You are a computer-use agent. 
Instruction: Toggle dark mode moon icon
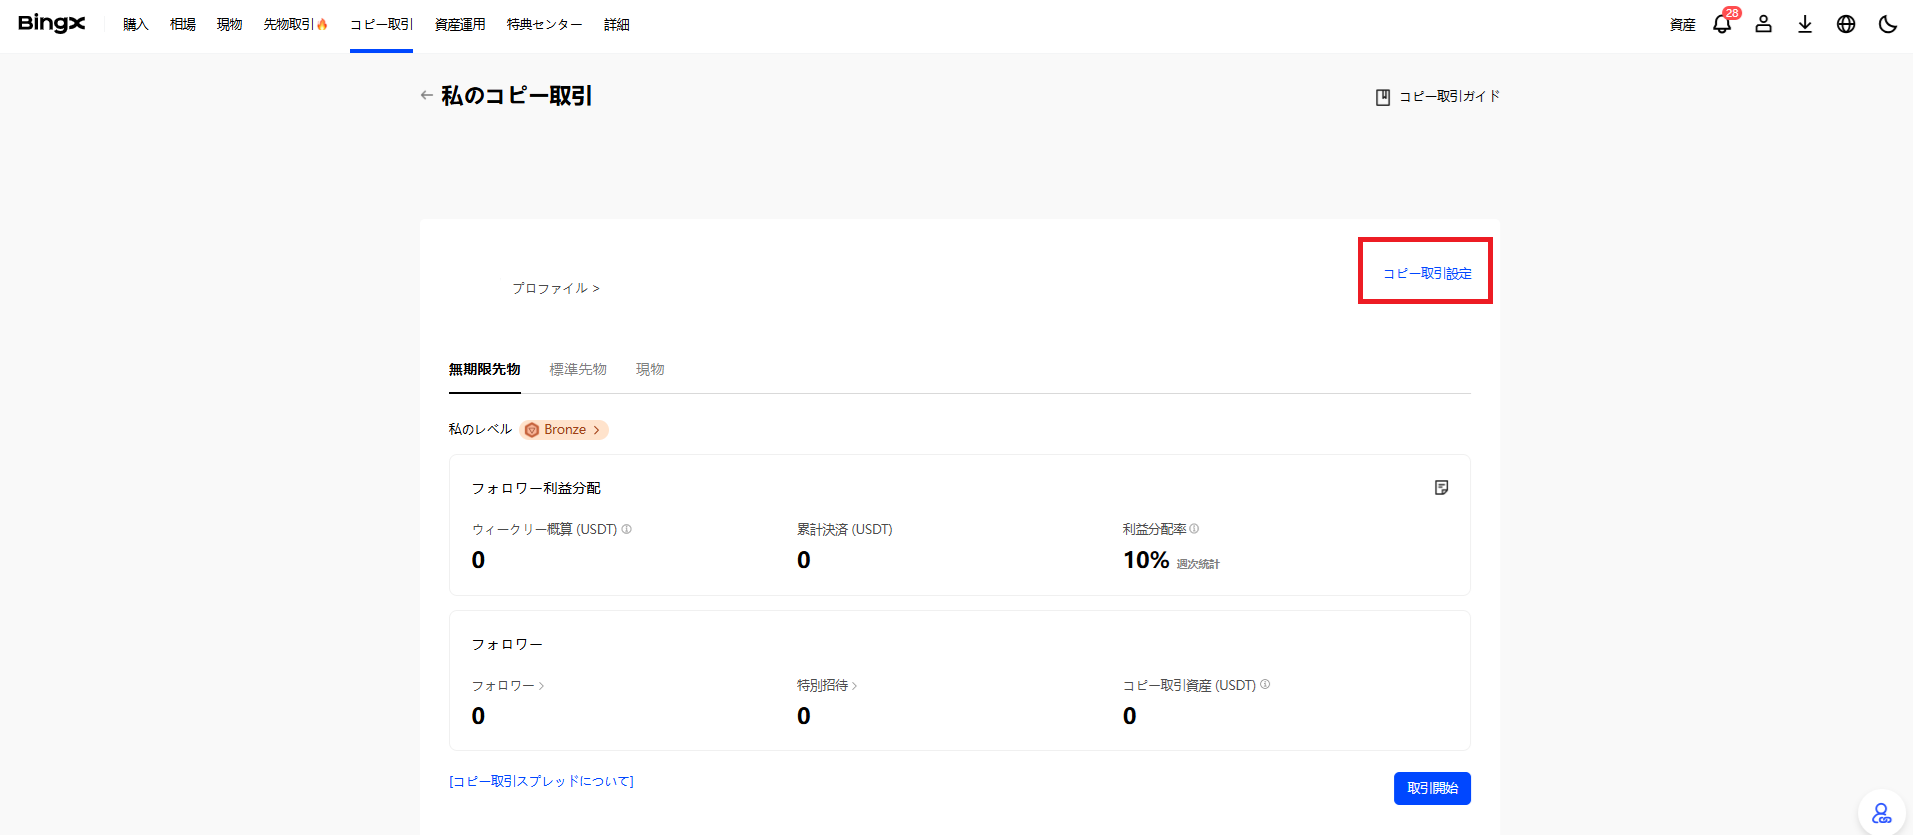coord(1888,24)
